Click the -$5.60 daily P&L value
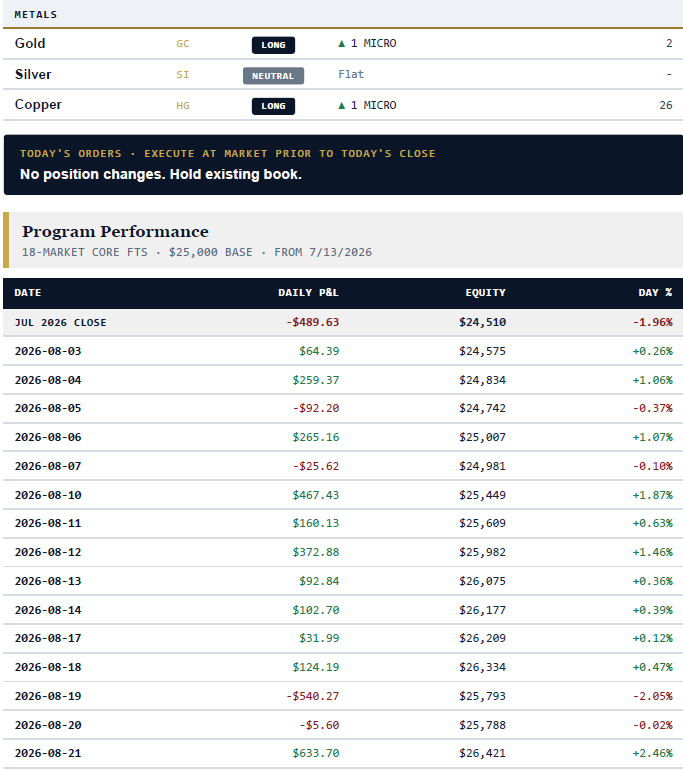683x770 pixels. coord(319,725)
